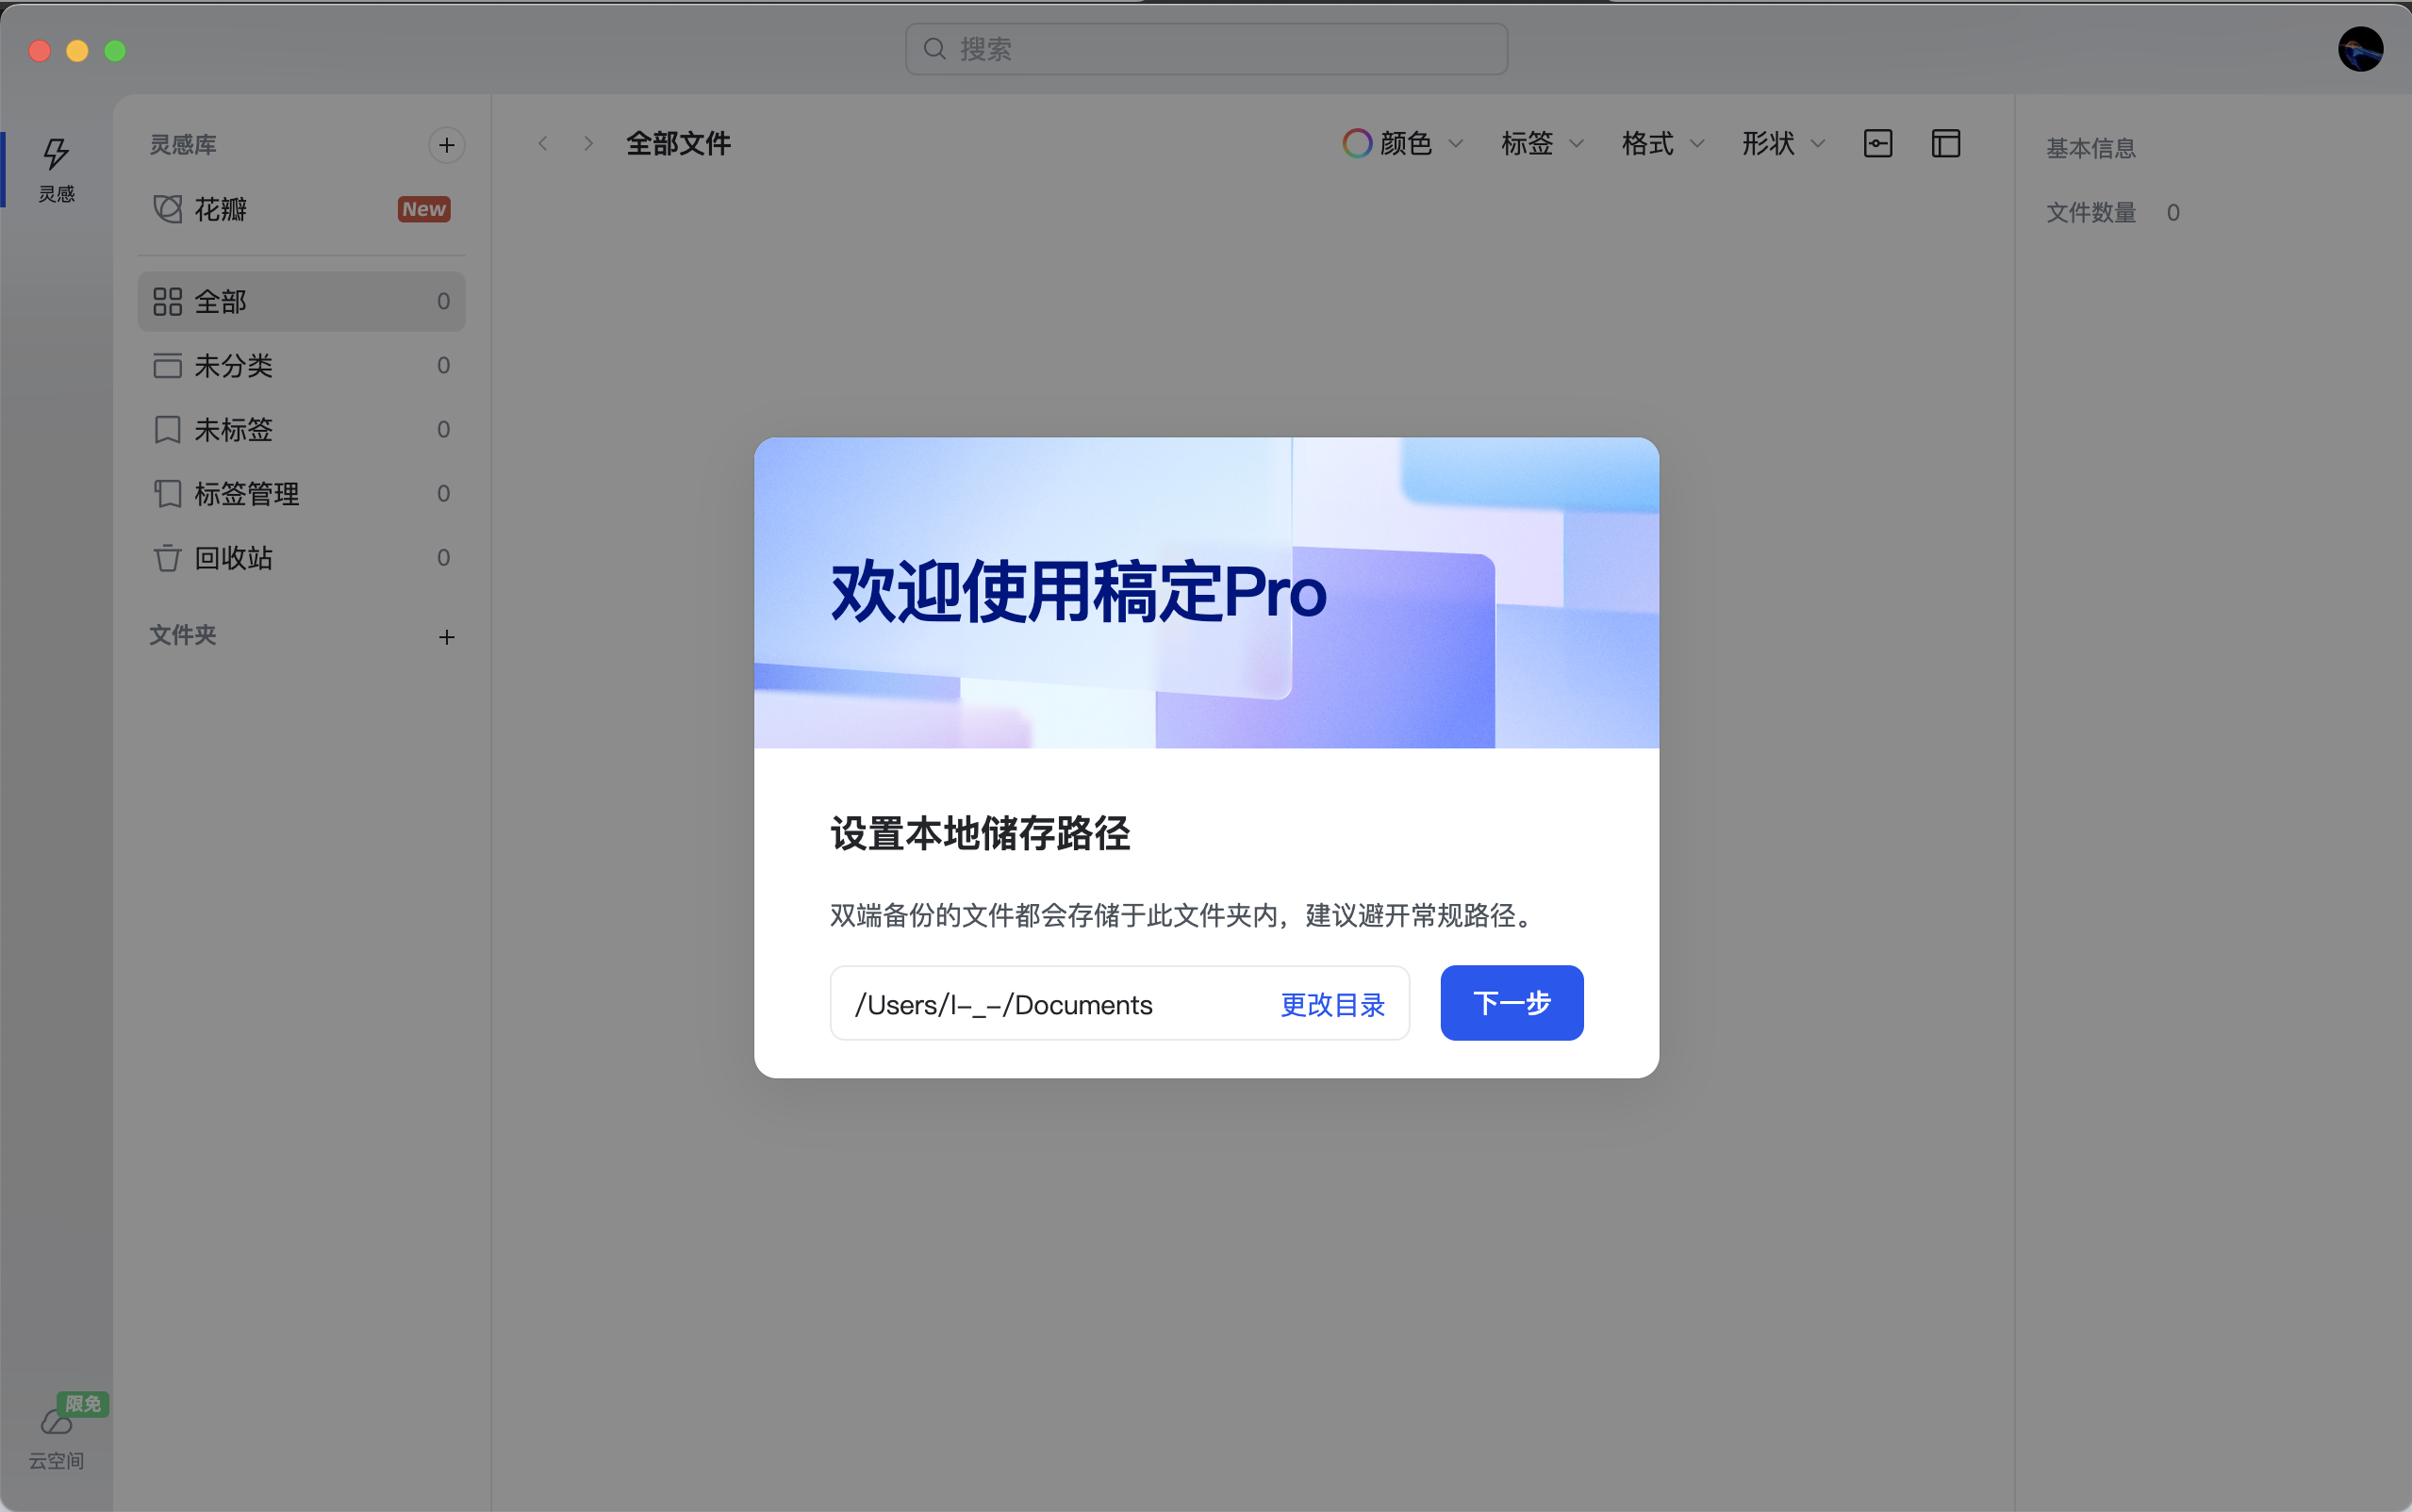The height and width of the screenshot is (1512, 2412).
Task: Add a new library with 灵感库 plus
Action: (446, 145)
